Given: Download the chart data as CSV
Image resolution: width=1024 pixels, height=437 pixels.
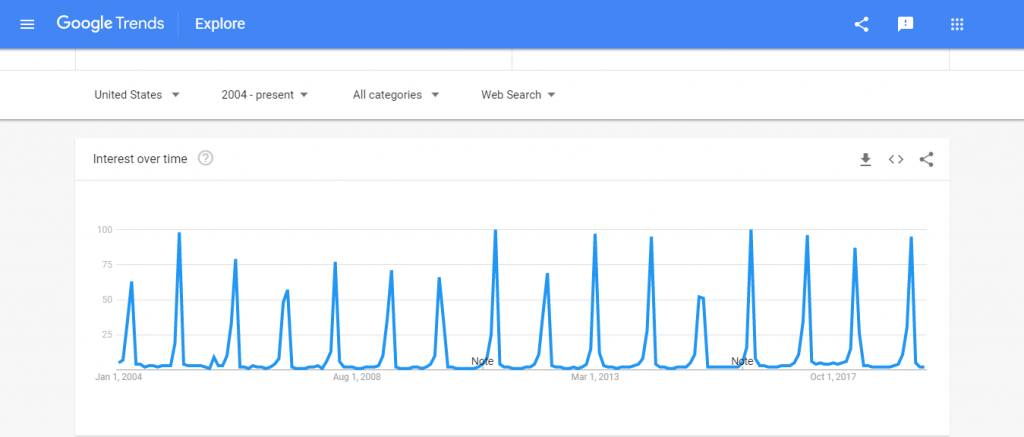Looking at the screenshot, I should [866, 159].
